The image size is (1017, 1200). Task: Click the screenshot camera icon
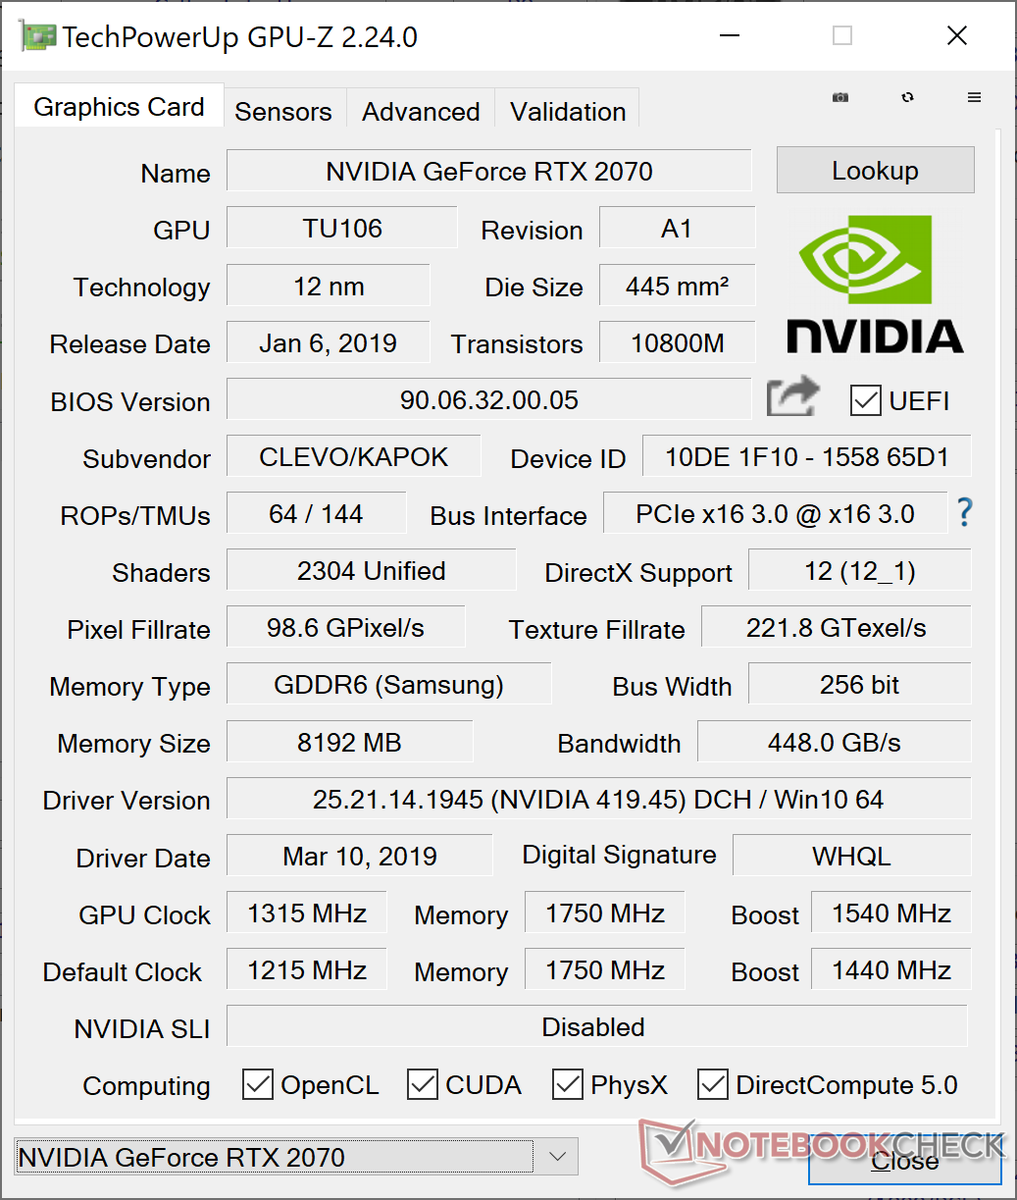(841, 98)
